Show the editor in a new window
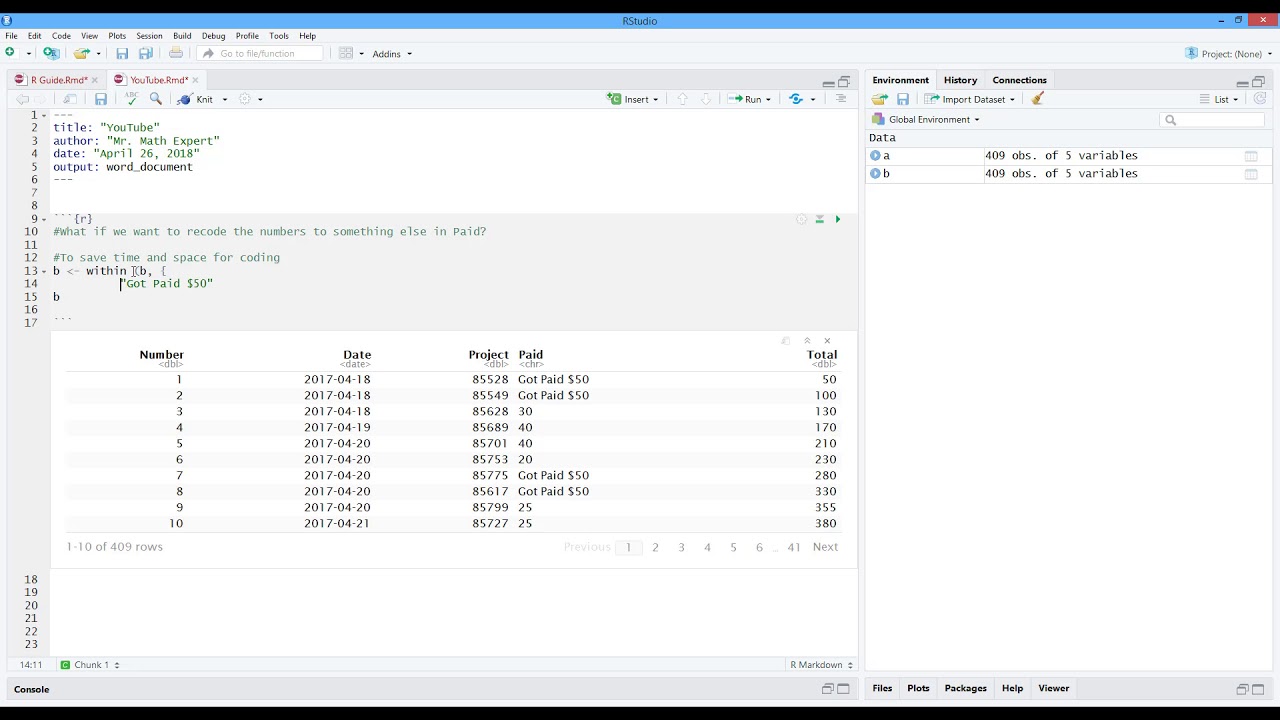This screenshot has width=1280, height=720. 70,99
